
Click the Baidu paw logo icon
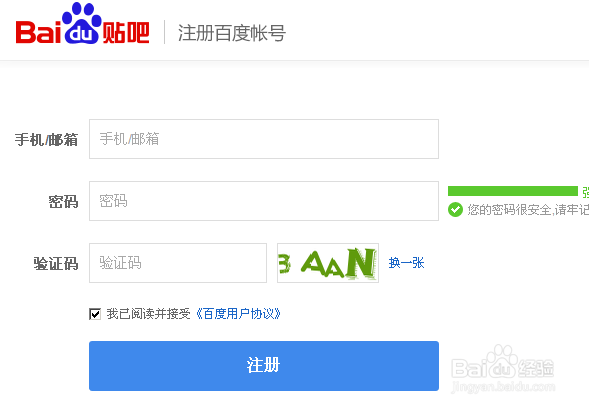(82, 23)
